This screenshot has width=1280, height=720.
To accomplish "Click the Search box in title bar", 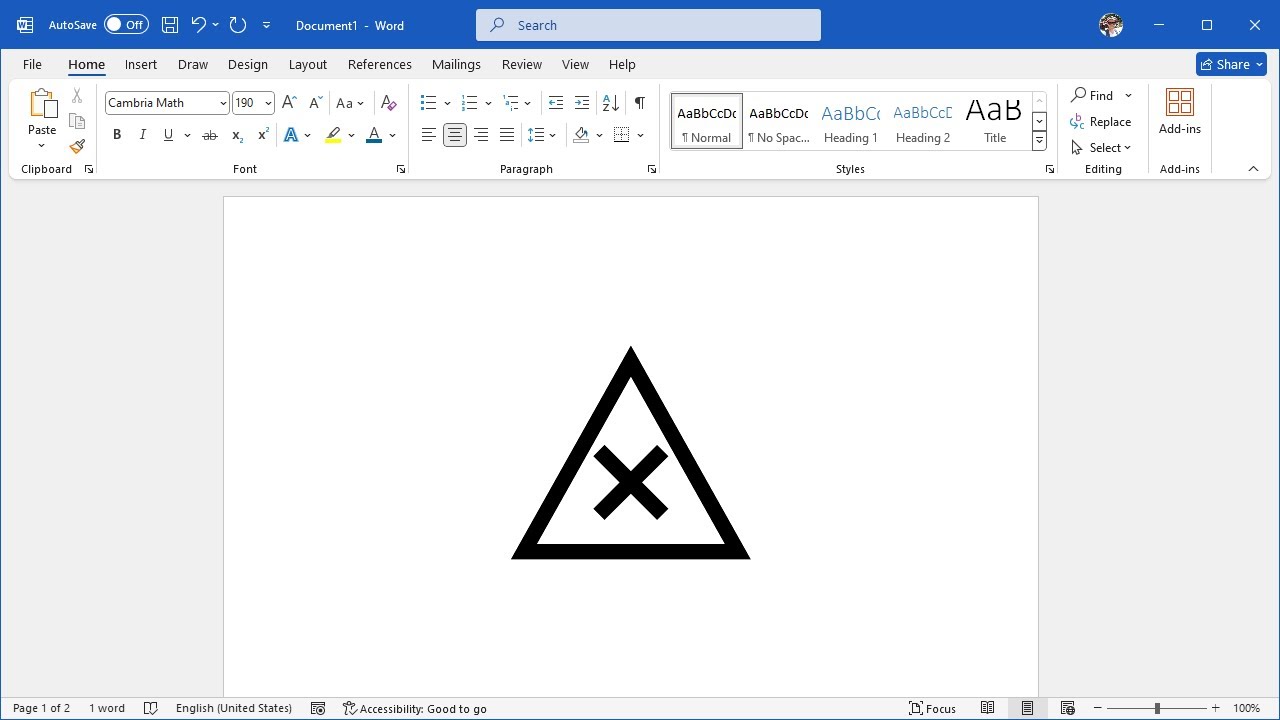I will click(x=648, y=25).
